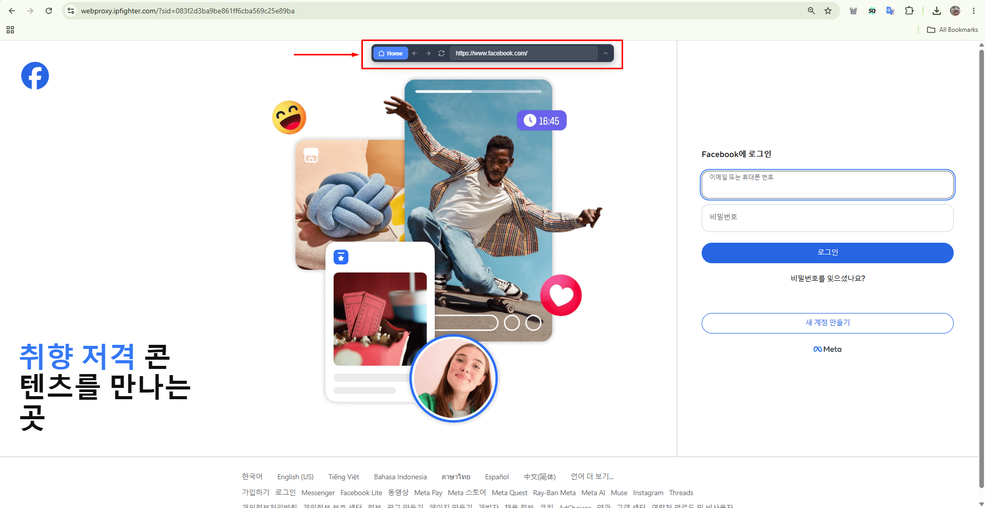Viewport: 985px width, 508px height.
Task: Open the Meta Quest footer link
Action: point(509,493)
